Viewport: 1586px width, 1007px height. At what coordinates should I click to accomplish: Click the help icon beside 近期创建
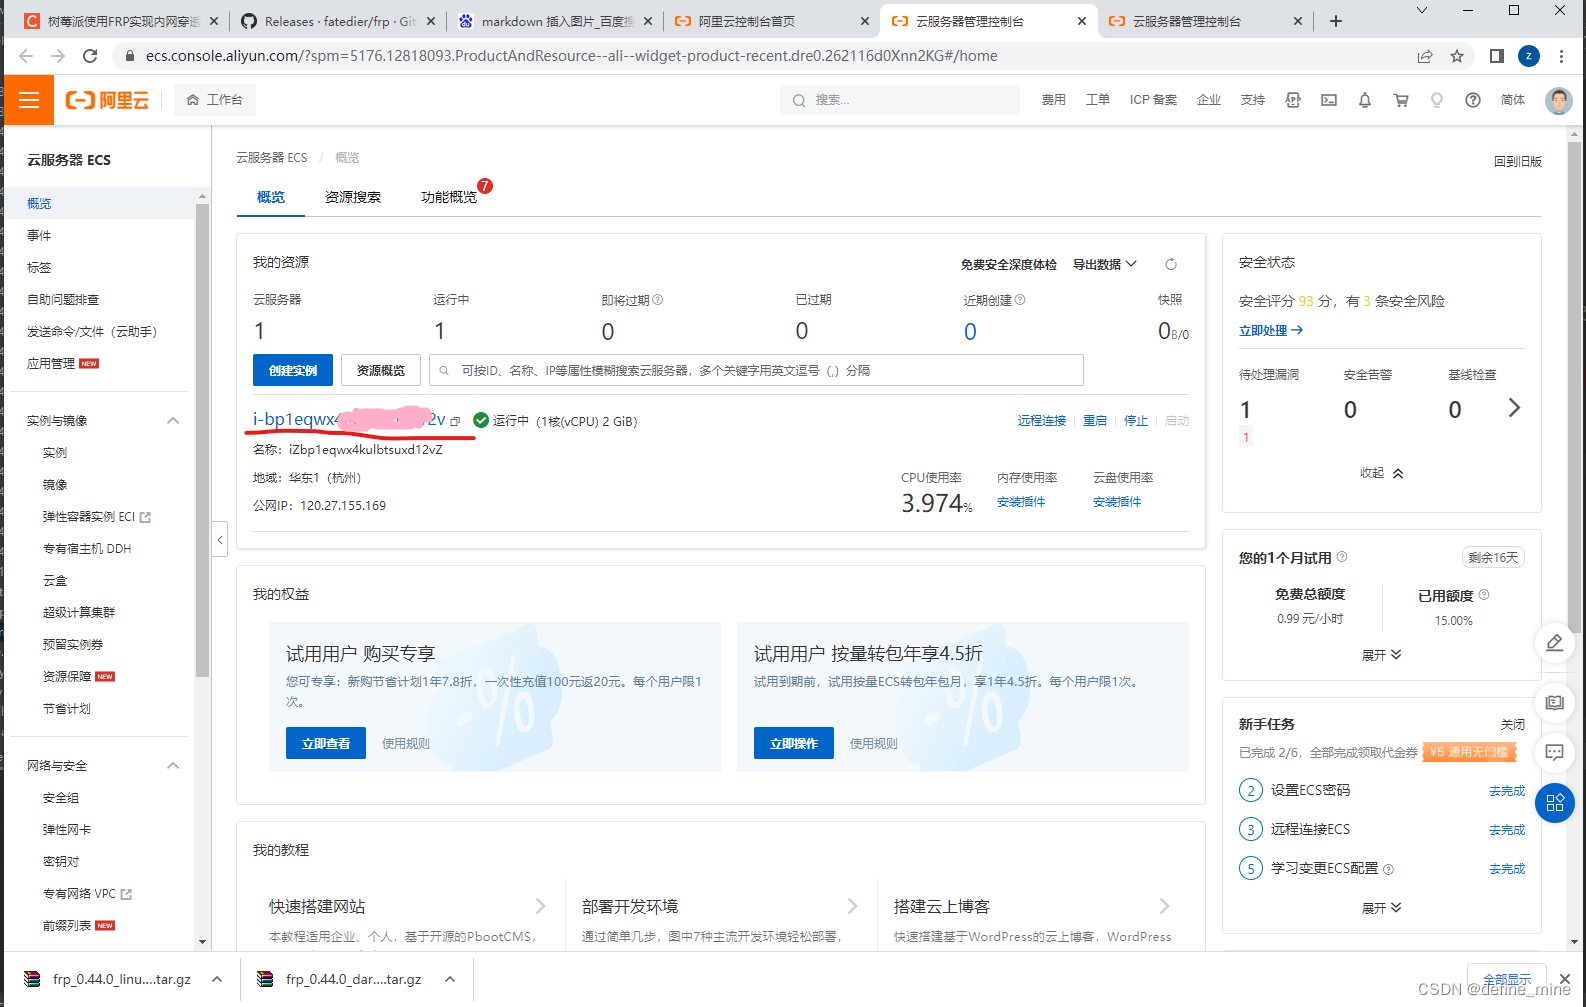[x=1020, y=300]
